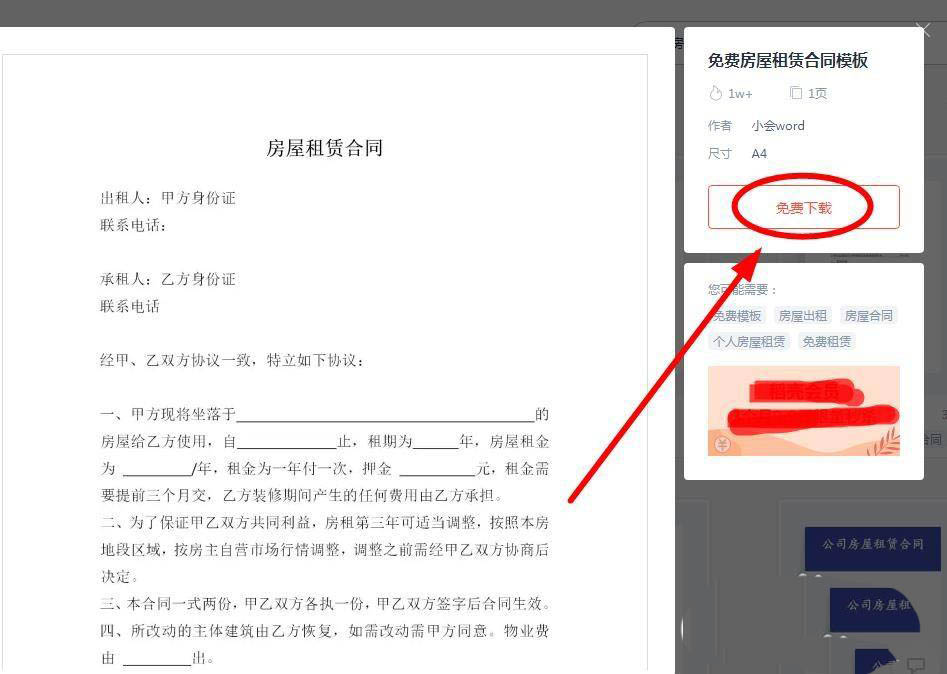Close the template preview popup
This screenshot has width=947, height=674.
922,28
